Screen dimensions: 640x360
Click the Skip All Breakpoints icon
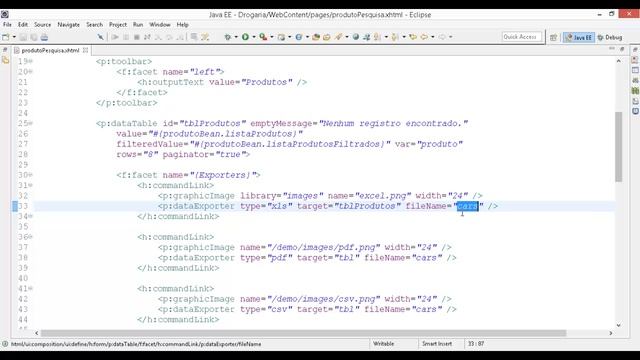(x=100, y=37)
